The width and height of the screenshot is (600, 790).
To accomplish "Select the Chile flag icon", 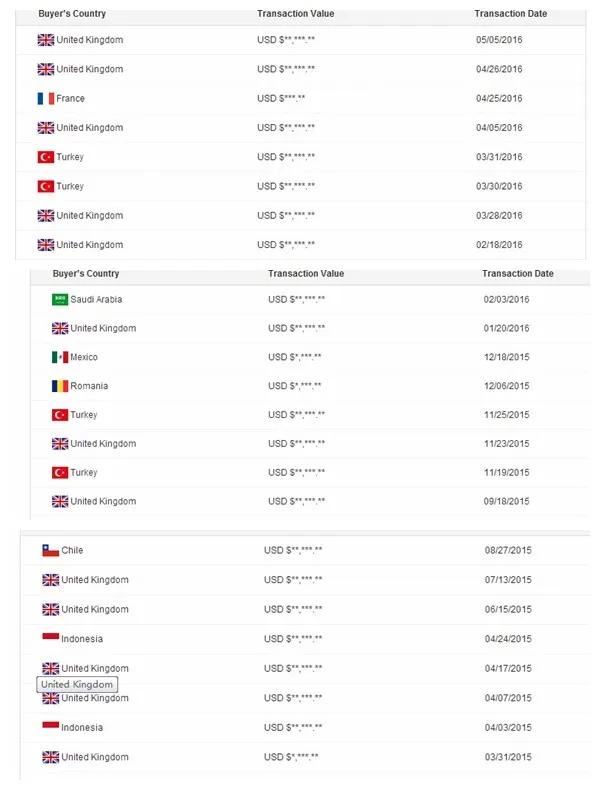I will click(x=50, y=551).
